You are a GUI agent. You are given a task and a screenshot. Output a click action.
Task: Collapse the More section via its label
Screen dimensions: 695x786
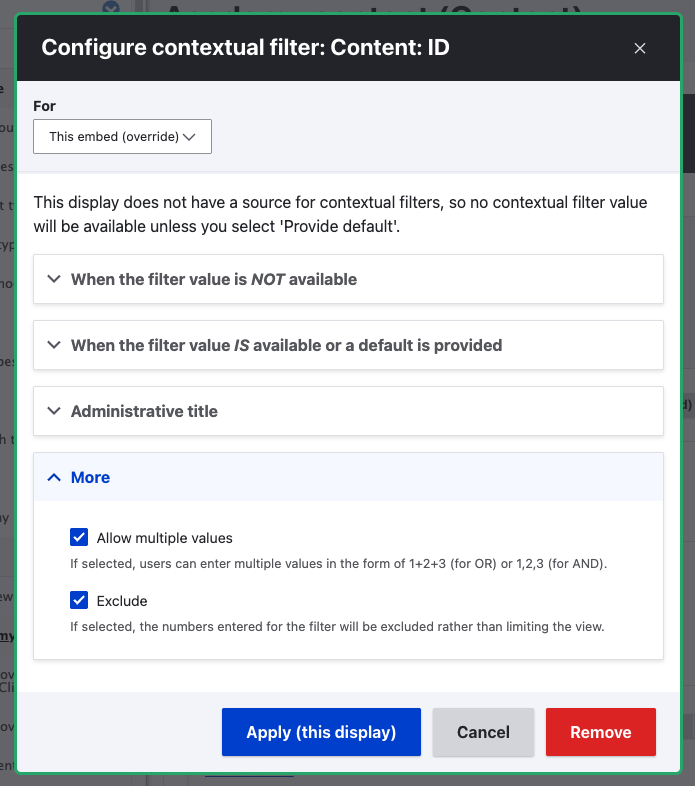[x=90, y=478]
